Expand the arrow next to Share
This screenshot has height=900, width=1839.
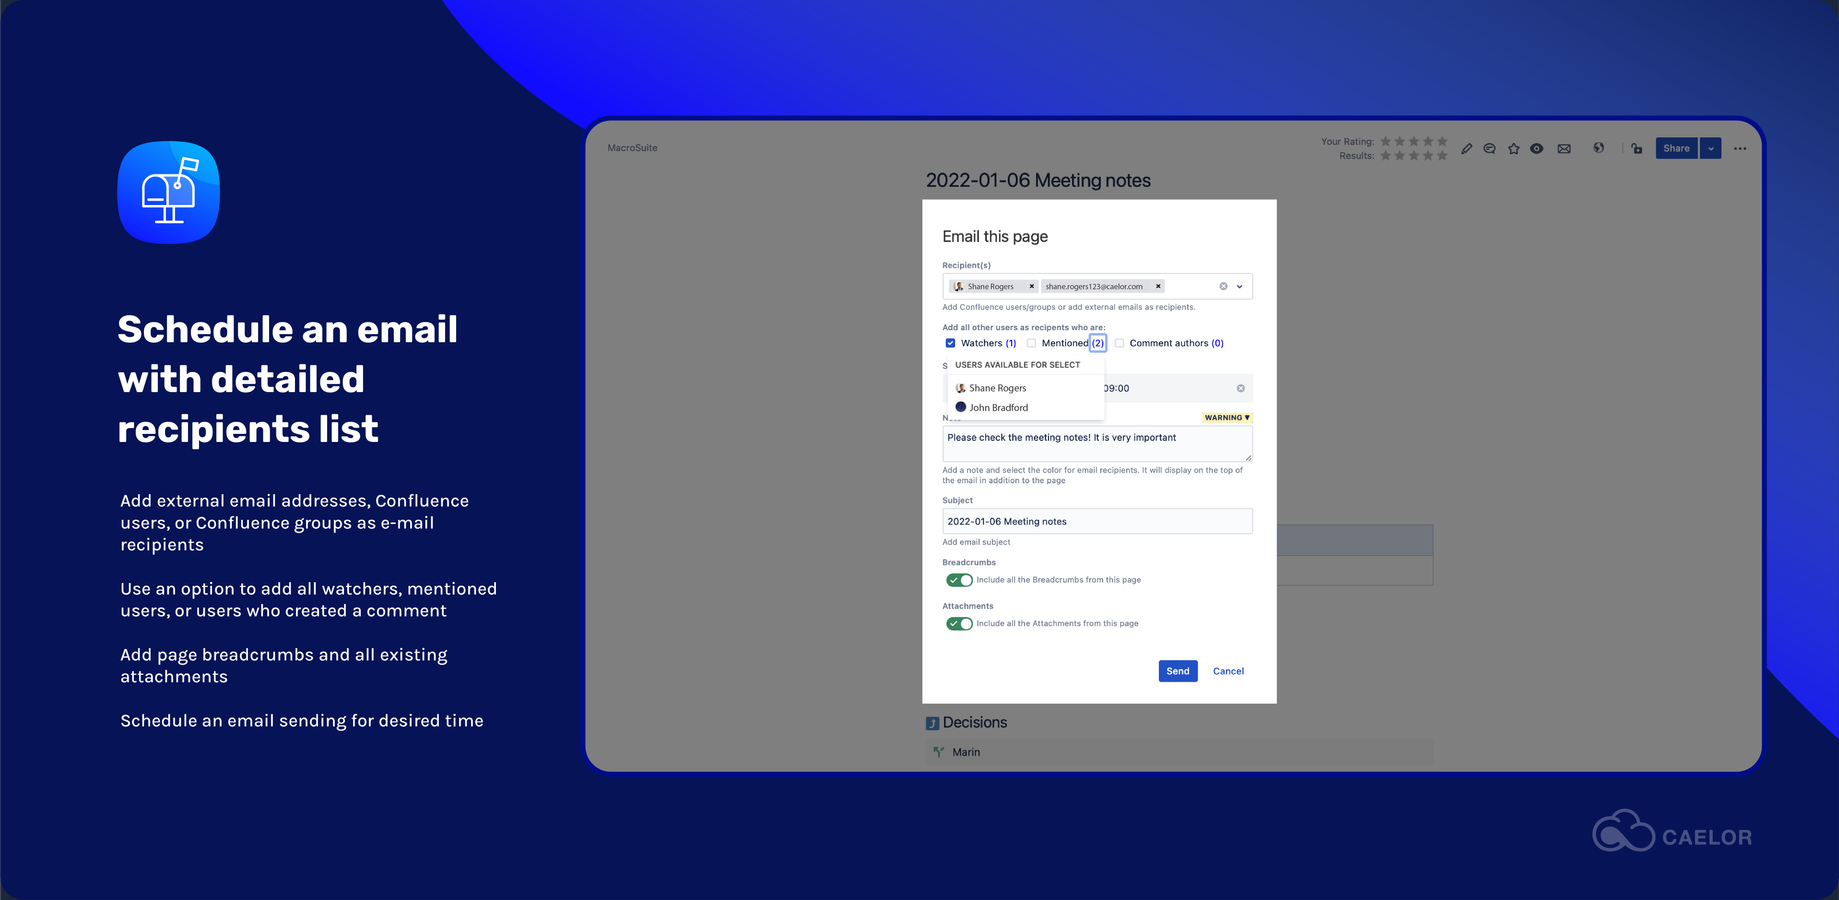tap(1711, 148)
